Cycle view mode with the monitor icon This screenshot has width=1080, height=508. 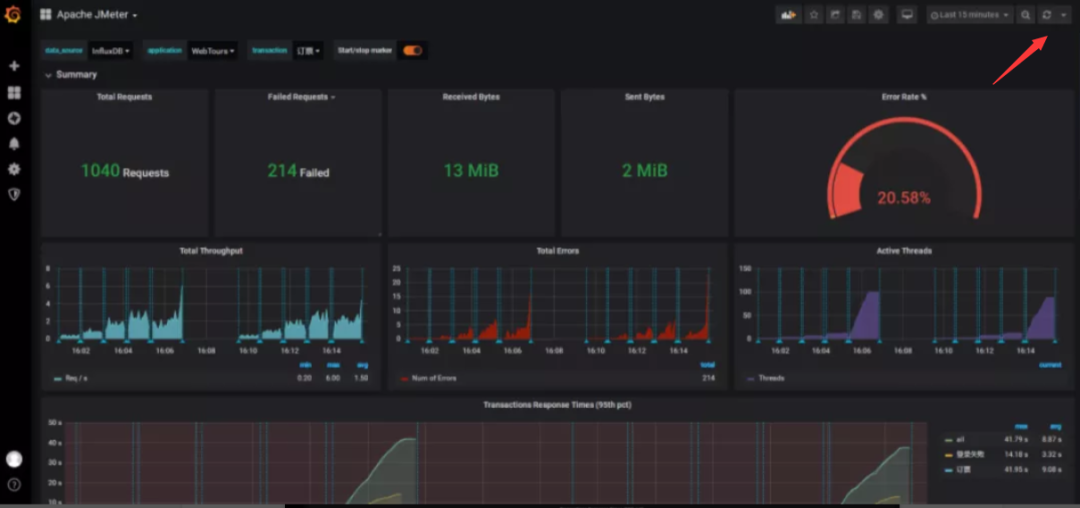907,14
